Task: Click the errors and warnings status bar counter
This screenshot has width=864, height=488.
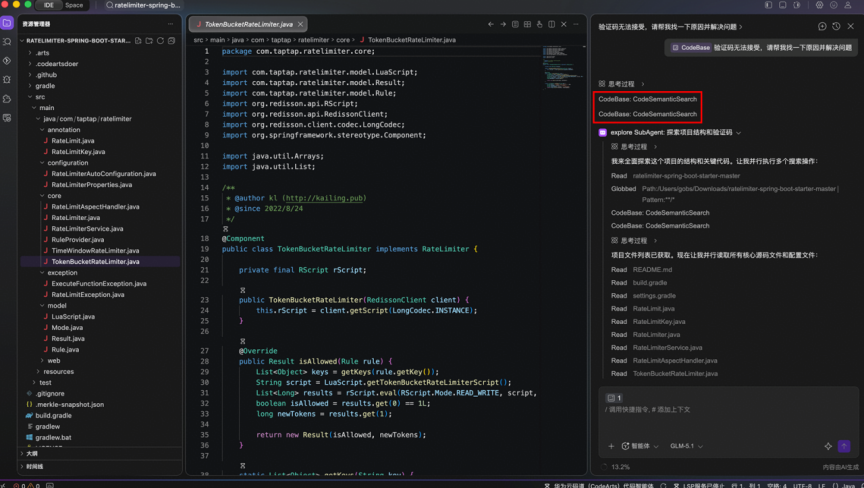Action: pos(26,485)
